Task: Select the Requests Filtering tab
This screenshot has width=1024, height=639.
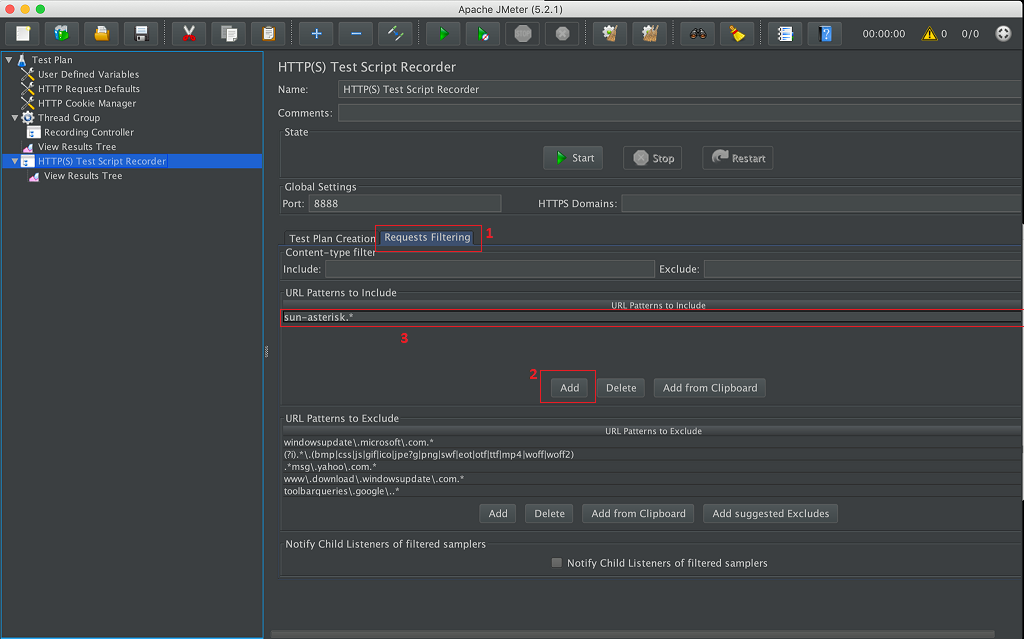Action: pos(427,237)
